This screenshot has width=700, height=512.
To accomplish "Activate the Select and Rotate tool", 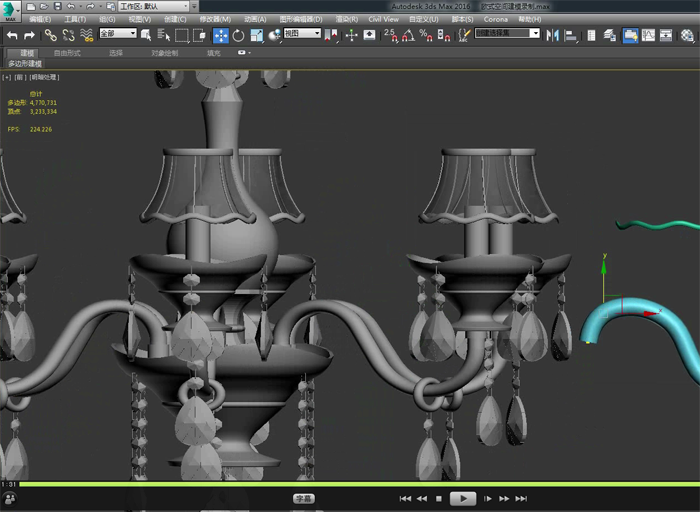I will point(238,35).
